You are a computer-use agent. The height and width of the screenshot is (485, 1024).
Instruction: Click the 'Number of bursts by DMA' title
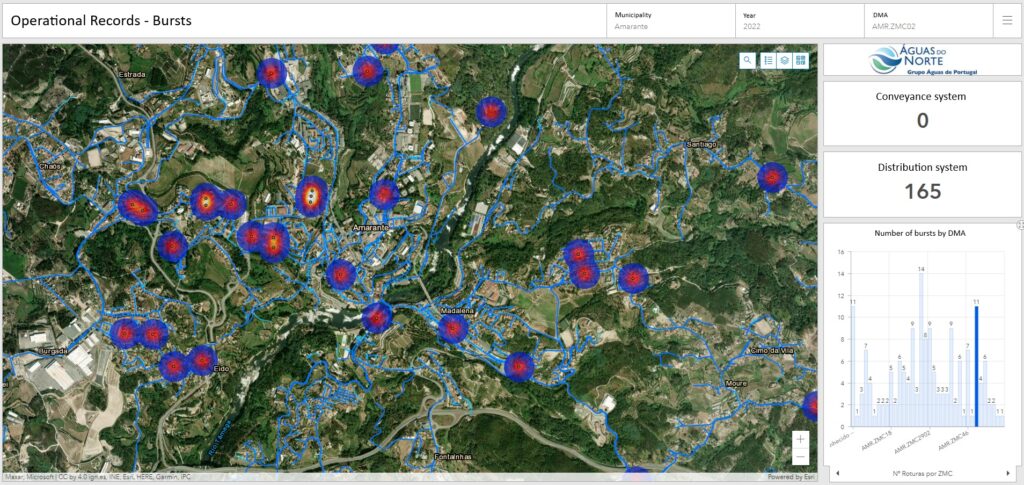(920, 233)
